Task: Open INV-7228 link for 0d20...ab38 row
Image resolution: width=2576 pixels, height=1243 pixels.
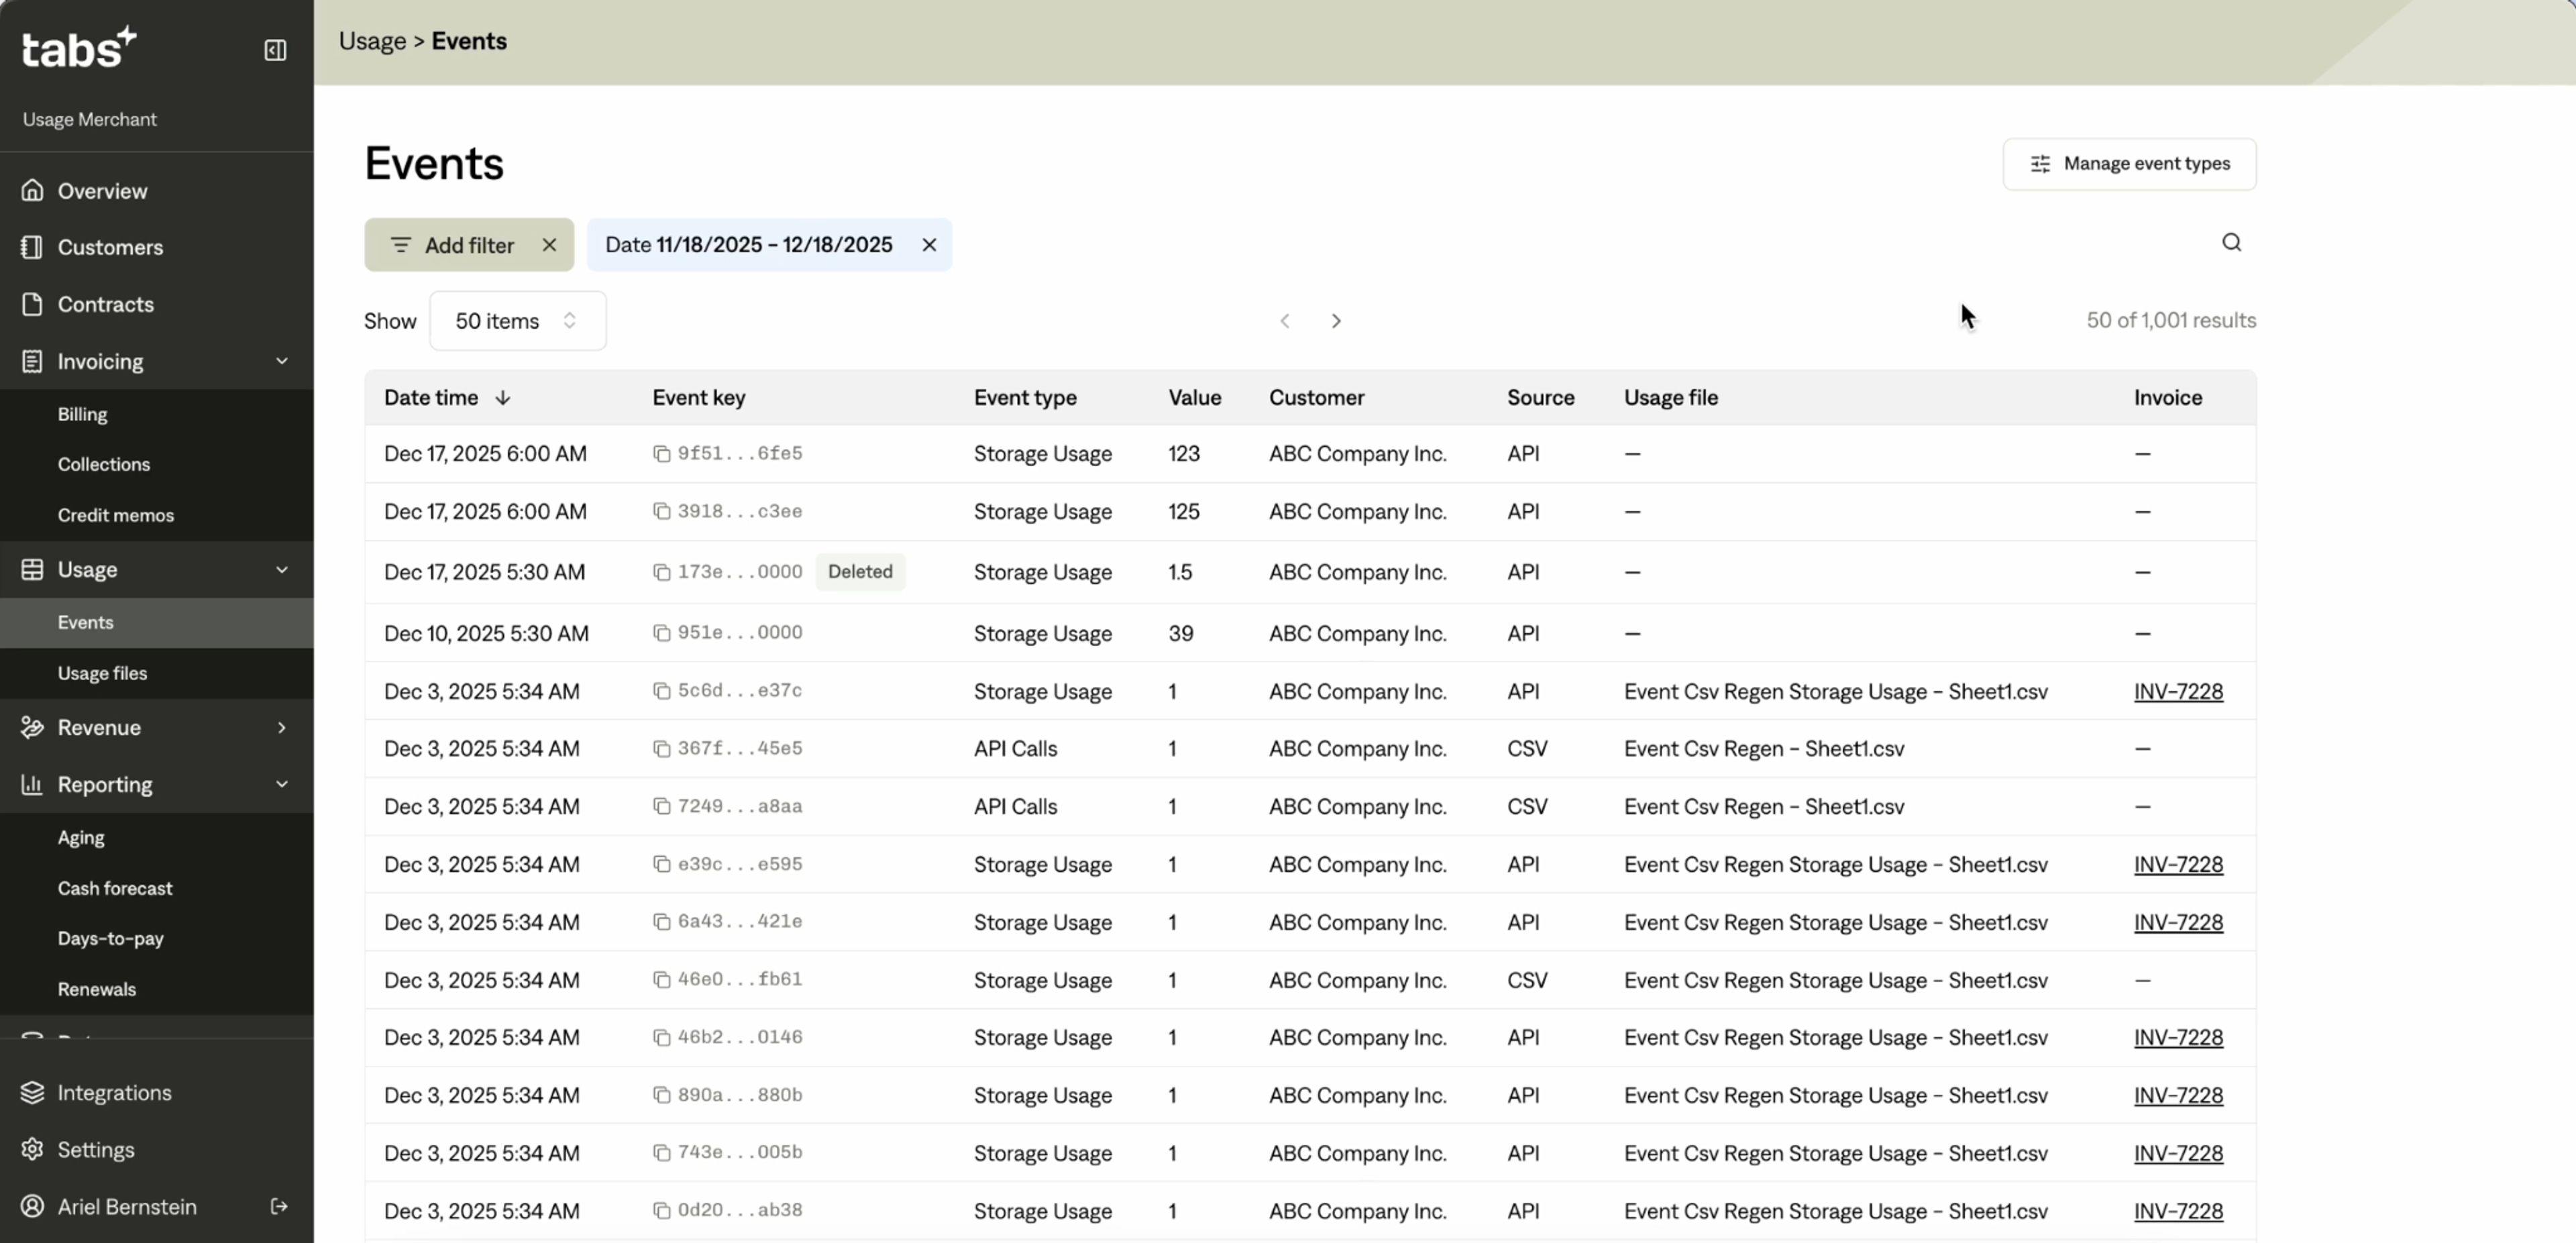Action: pyautogui.click(x=2178, y=1211)
